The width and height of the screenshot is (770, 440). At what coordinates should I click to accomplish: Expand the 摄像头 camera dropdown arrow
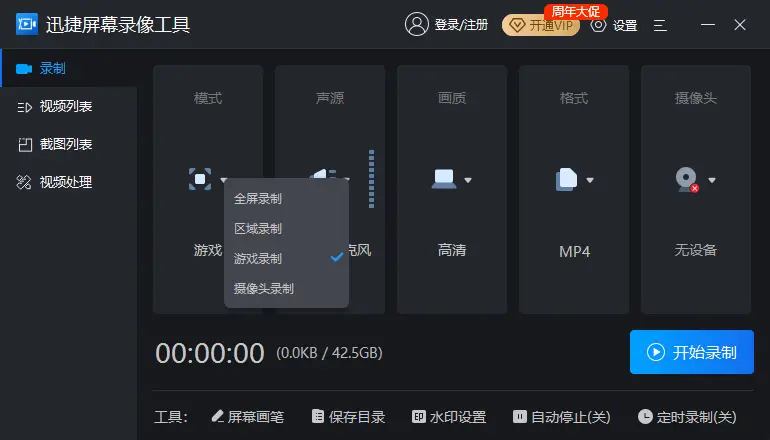pyautogui.click(x=712, y=181)
